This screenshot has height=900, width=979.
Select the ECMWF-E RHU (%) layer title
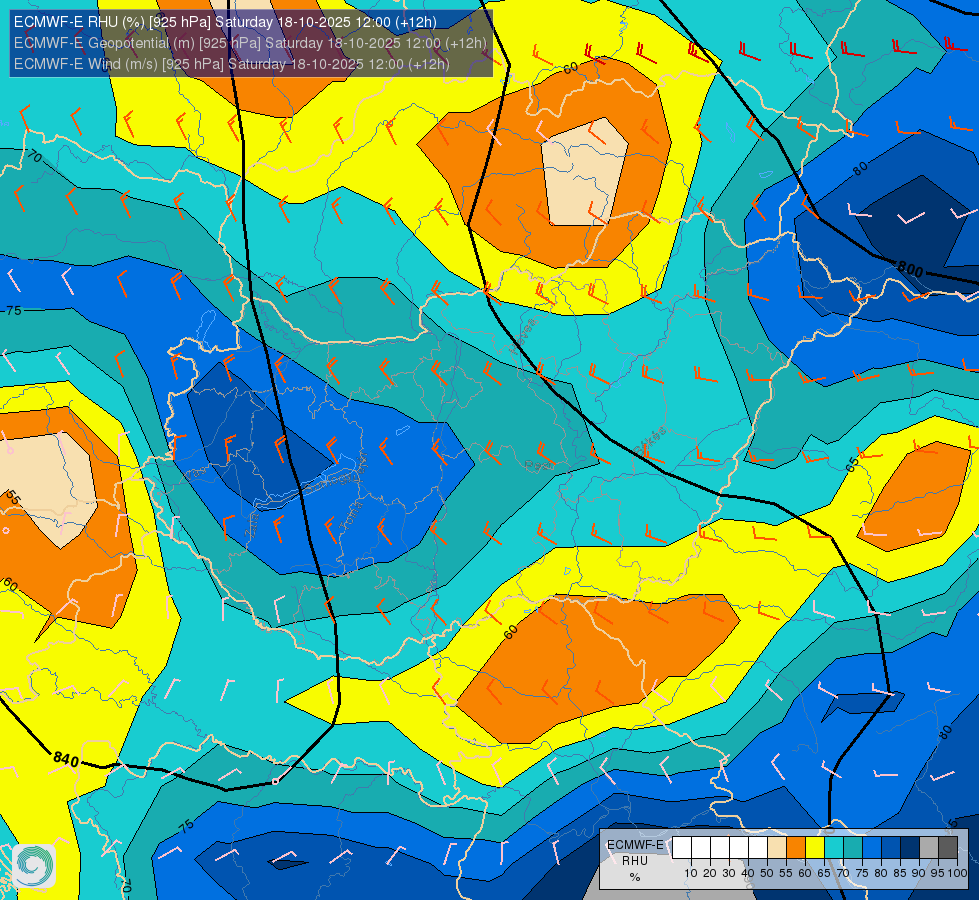click(x=225, y=22)
